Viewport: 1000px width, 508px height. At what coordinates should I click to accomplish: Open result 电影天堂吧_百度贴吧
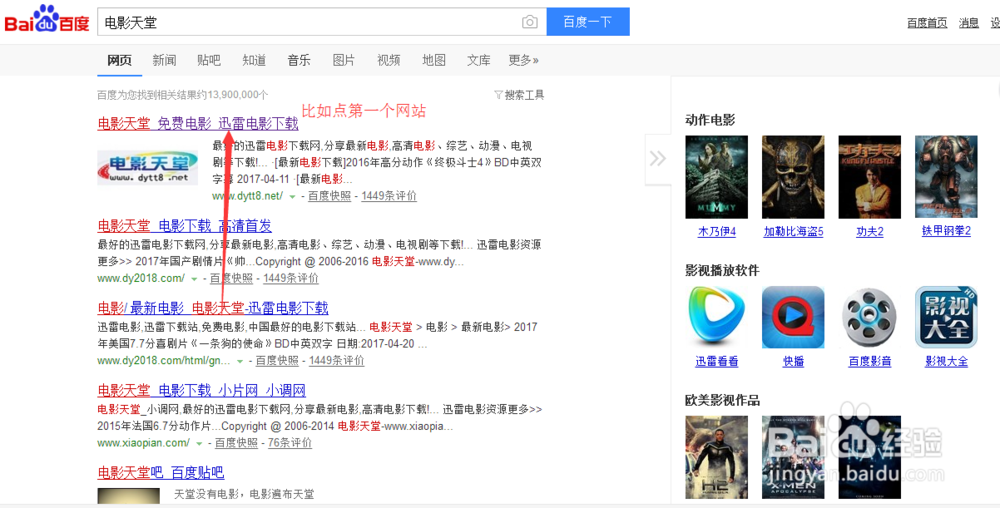click(161, 473)
